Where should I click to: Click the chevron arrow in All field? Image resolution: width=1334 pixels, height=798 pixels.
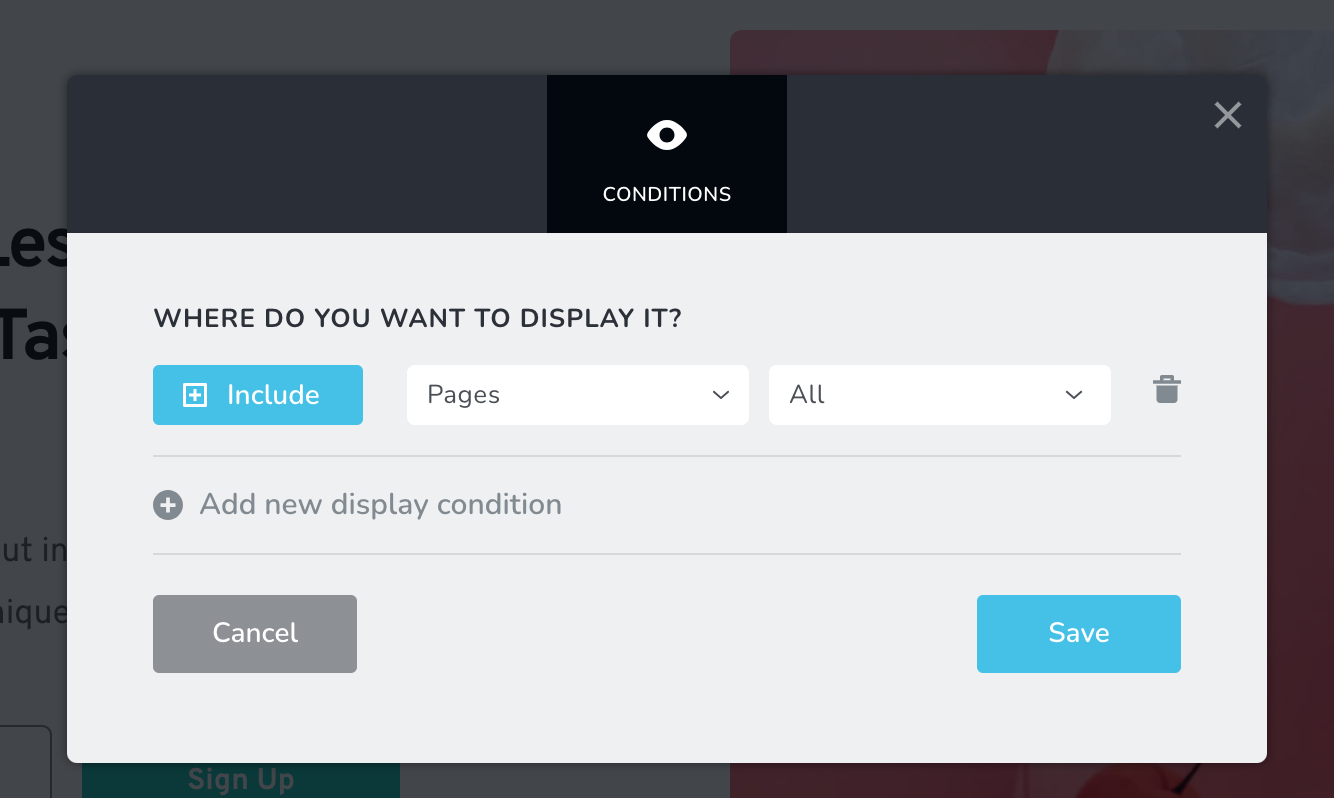[x=1074, y=395]
